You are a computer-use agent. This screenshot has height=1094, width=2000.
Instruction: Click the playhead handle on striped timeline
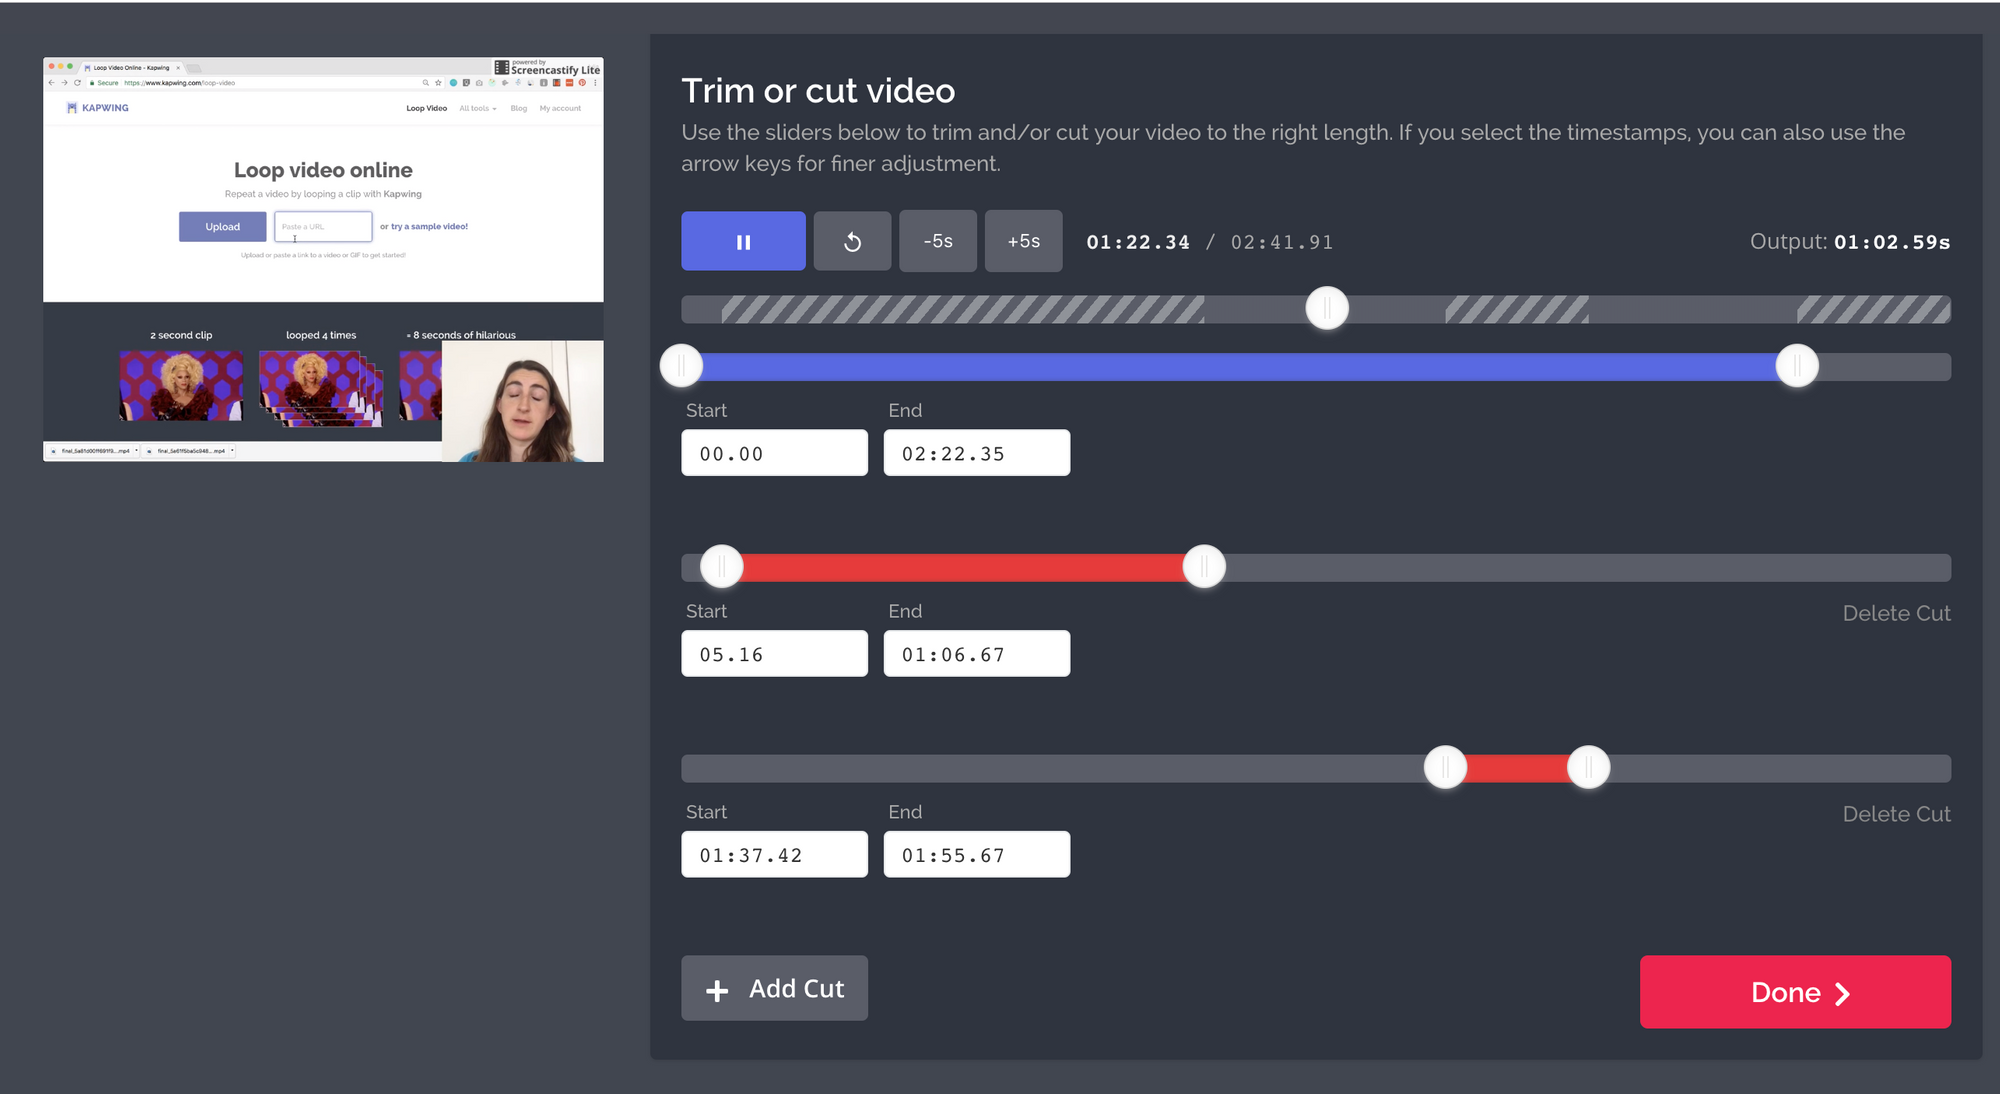[1327, 308]
